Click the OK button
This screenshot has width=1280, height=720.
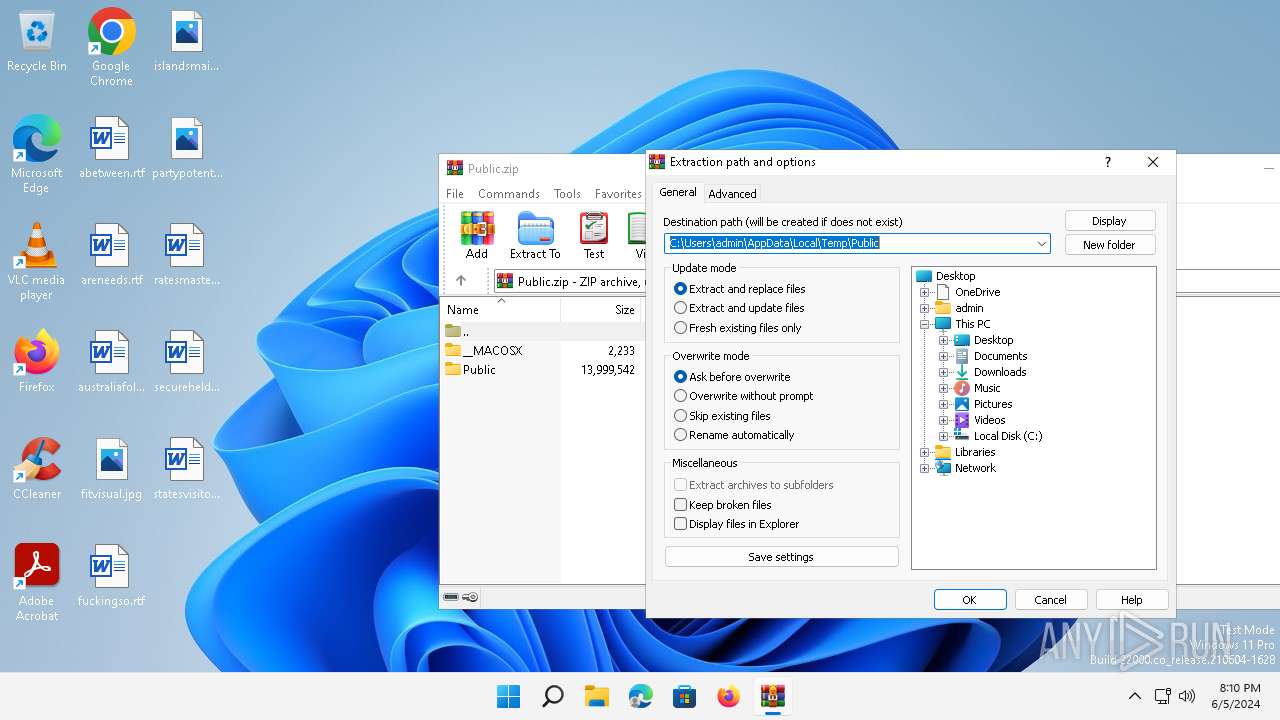[970, 600]
